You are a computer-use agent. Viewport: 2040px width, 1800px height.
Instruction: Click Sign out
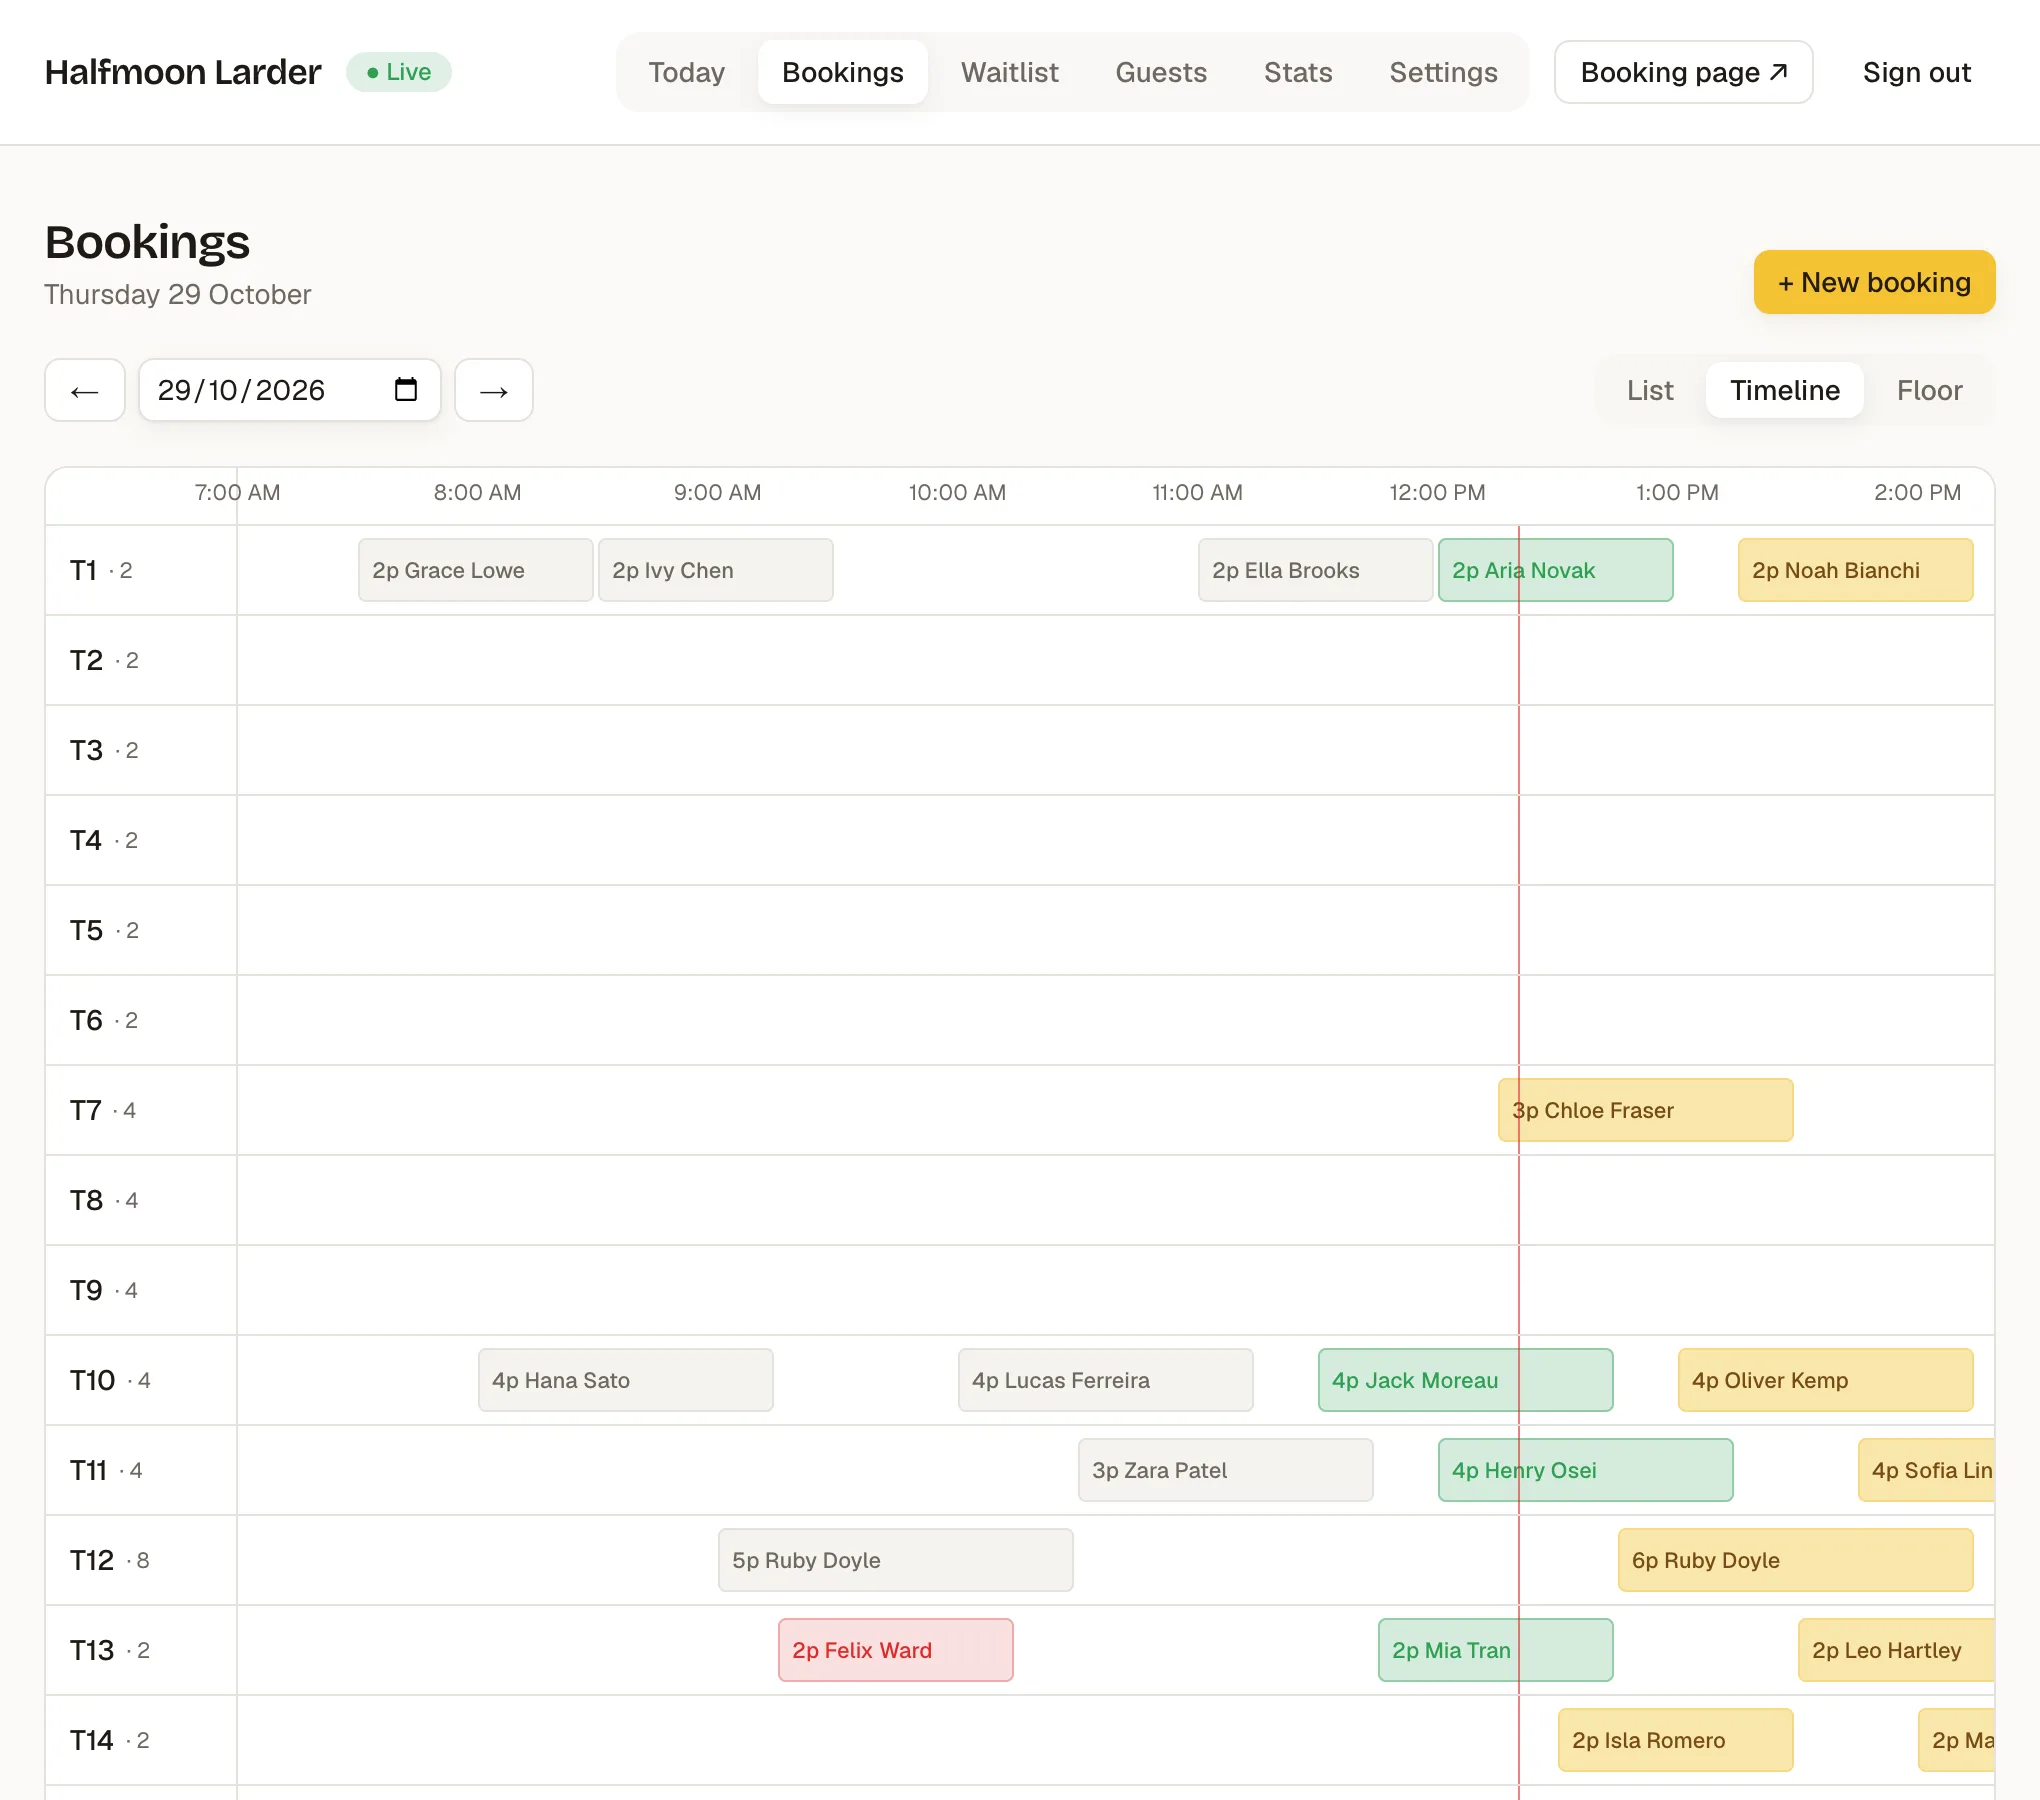coord(1917,72)
